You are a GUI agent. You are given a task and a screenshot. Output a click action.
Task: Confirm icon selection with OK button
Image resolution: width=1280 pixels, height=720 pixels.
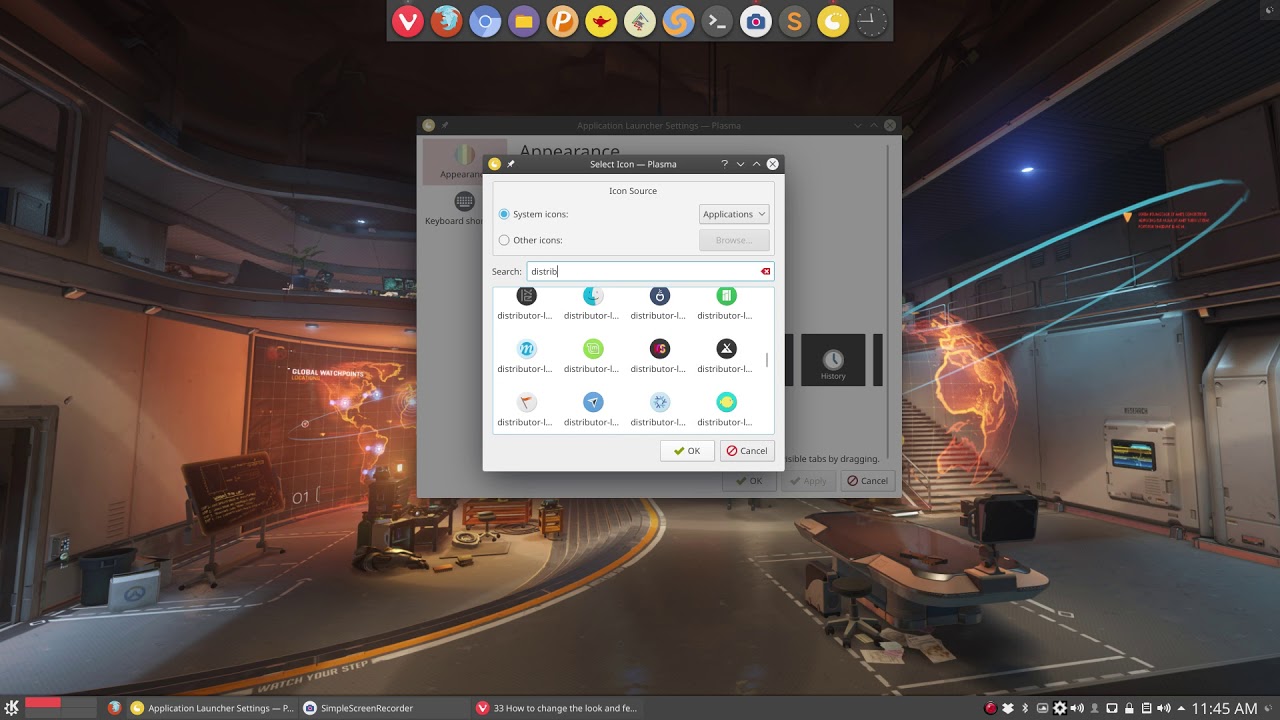(687, 451)
